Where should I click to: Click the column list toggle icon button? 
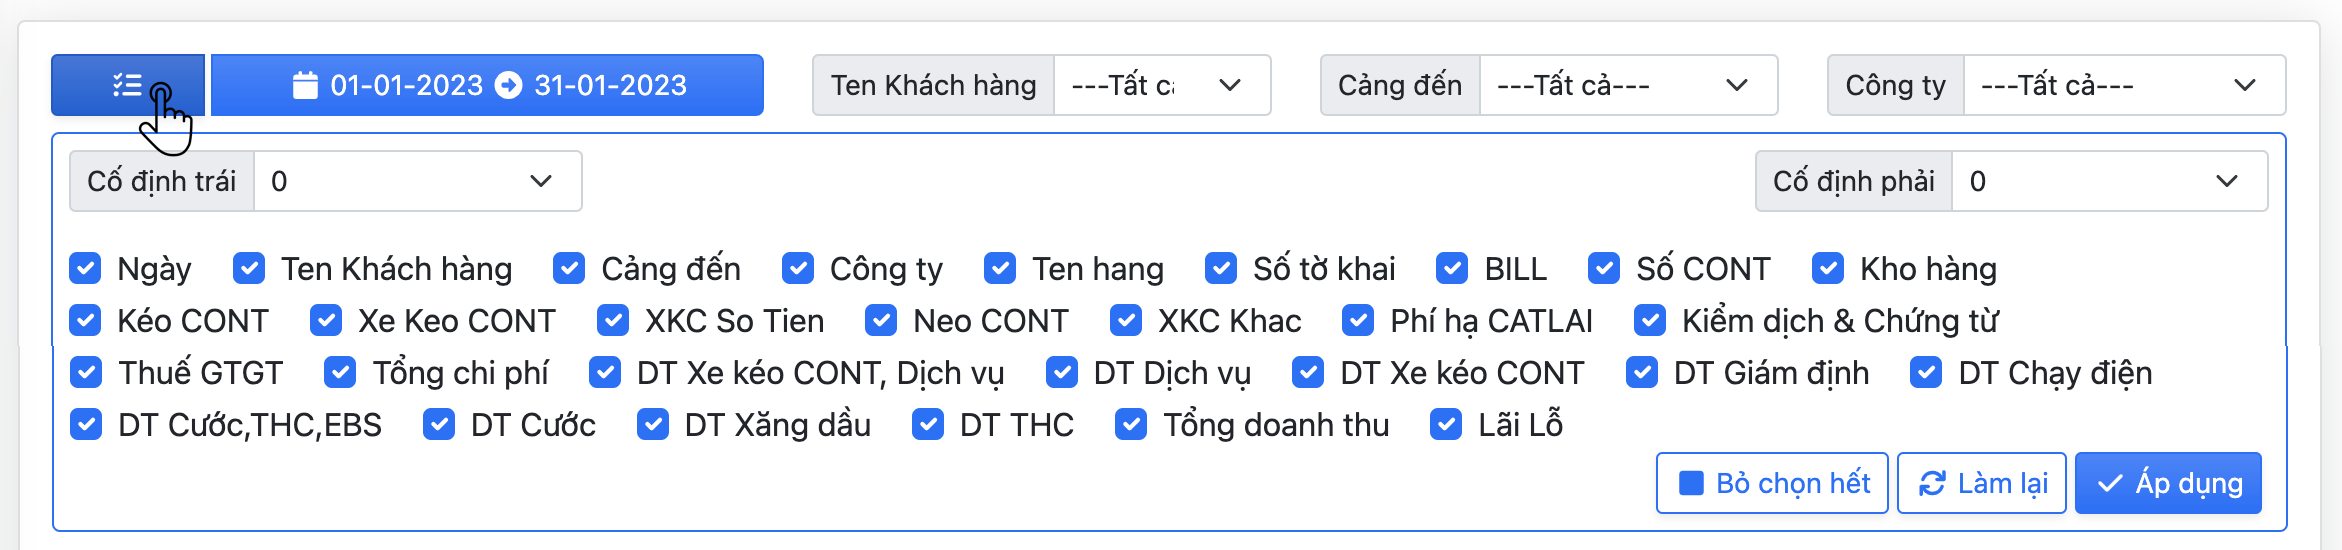point(128,85)
